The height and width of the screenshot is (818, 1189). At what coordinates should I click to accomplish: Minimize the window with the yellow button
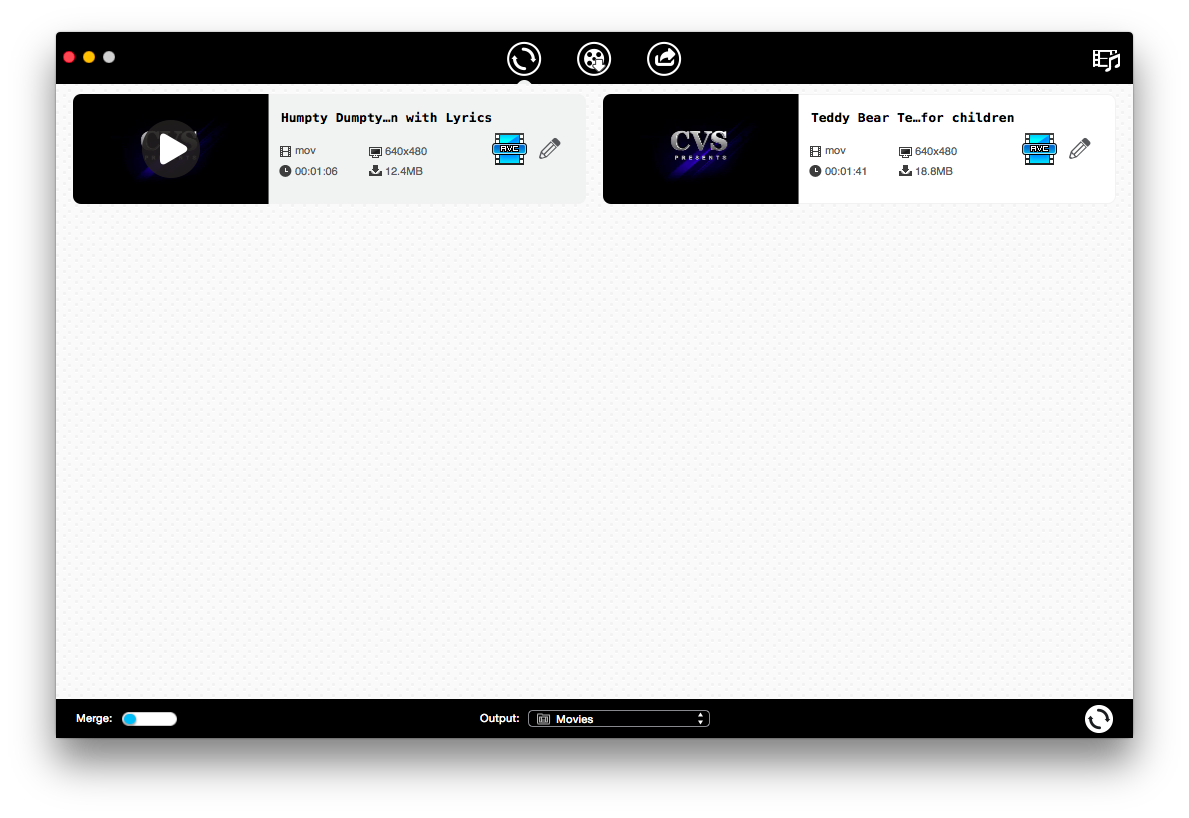(89, 57)
